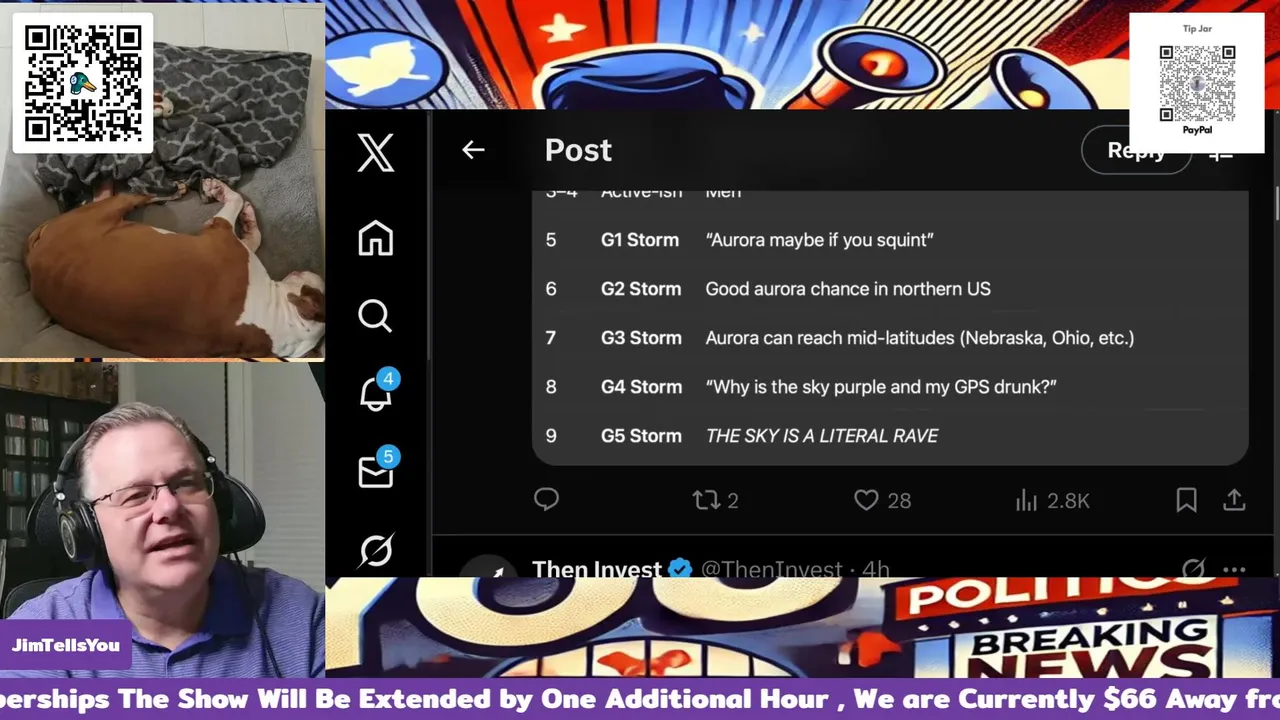
Task: Open the X logo home link
Action: coord(376,153)
